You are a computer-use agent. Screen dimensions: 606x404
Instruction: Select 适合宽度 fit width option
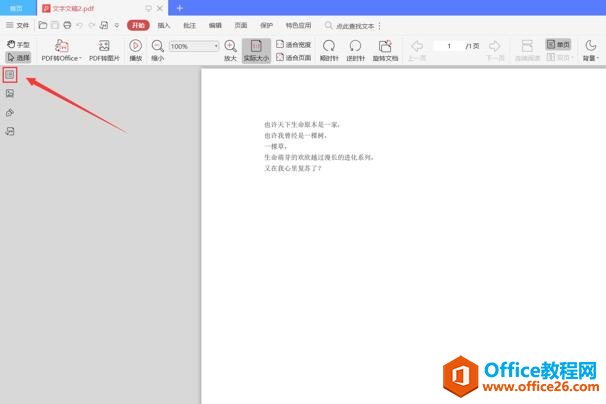[294, 44]
